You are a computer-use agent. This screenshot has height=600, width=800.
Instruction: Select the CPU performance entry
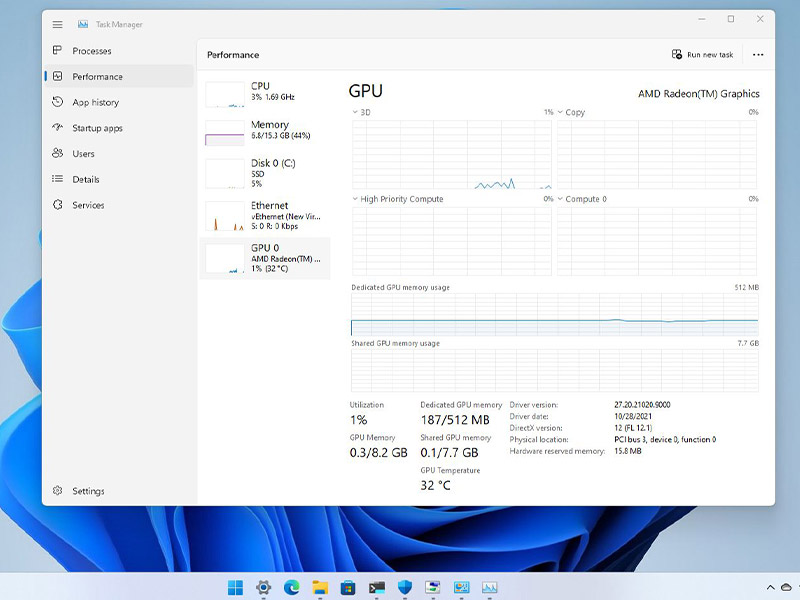[x=265, y=92]
